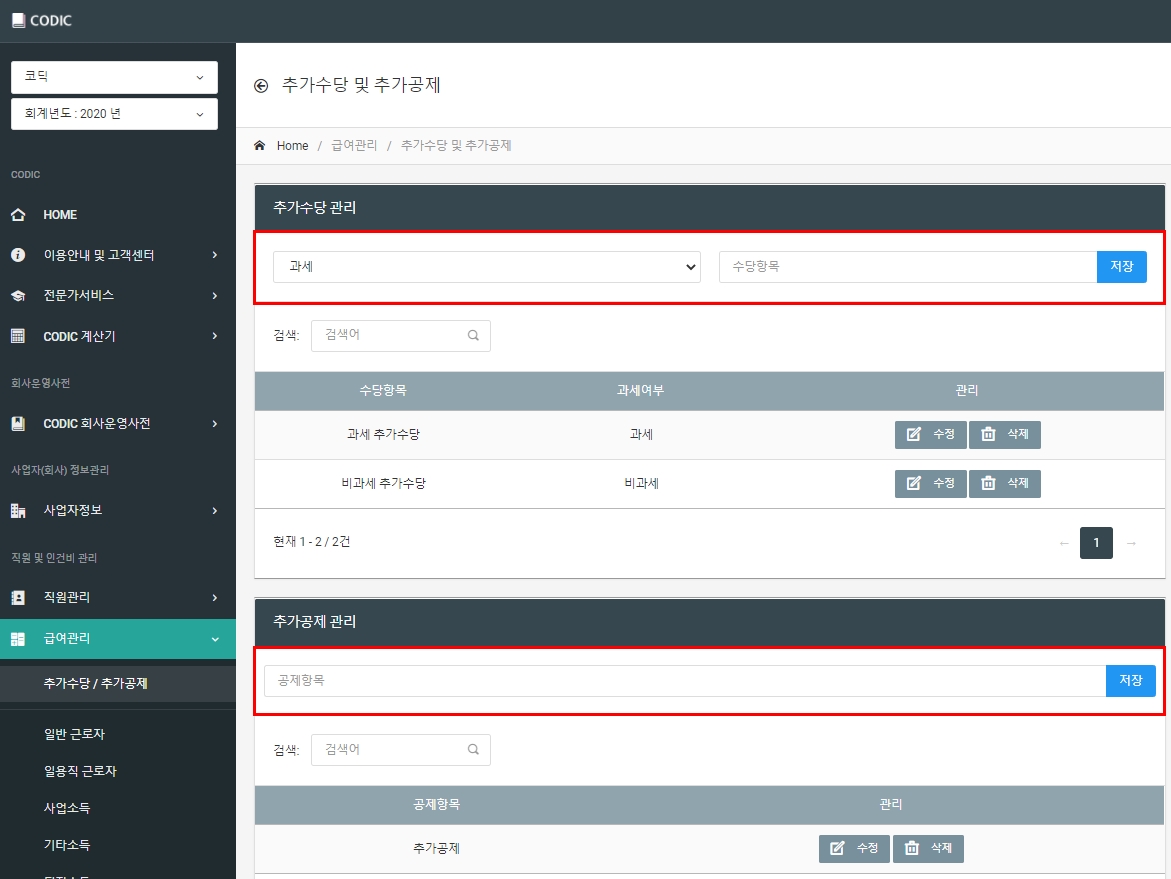Click the 공제항목 input field

click(685, 681)
